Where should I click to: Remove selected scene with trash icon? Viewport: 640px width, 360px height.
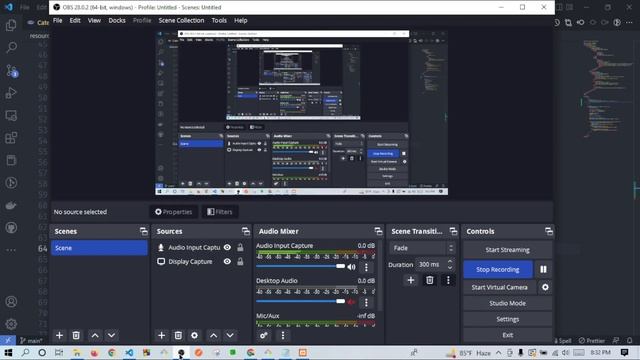point(76,335)
